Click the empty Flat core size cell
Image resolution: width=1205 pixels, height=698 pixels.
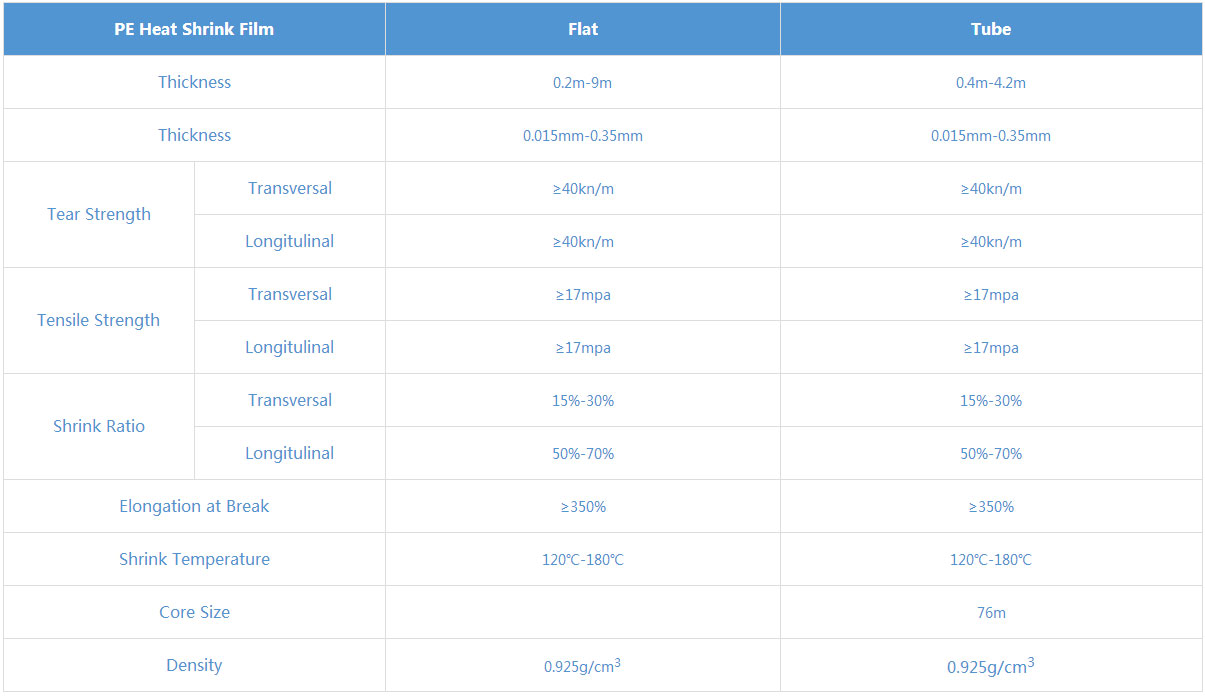583,612
